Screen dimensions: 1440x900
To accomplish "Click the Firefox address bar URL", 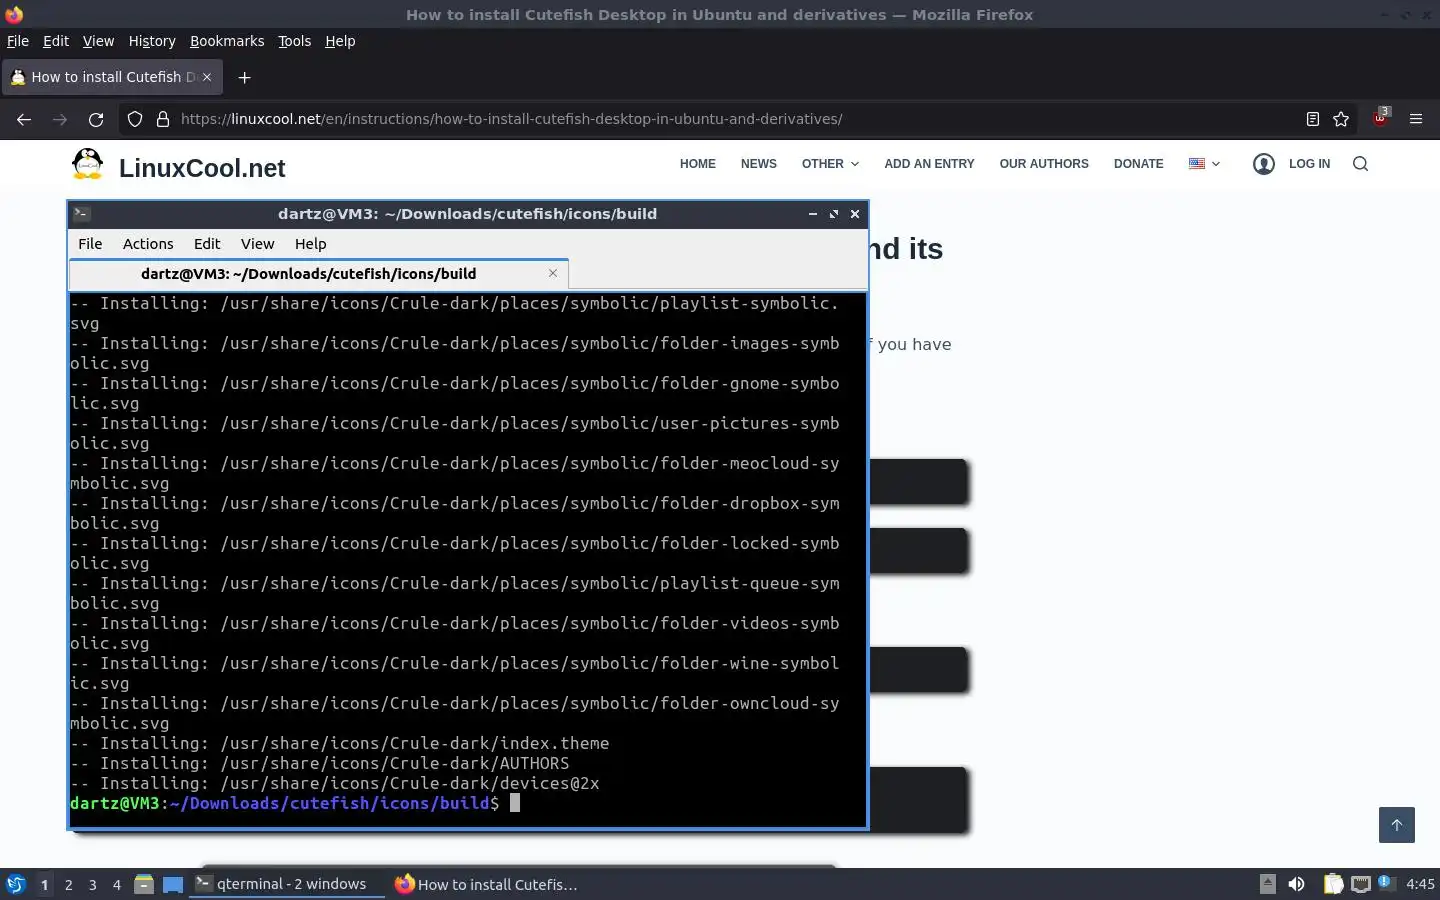I will click(511, 119).
